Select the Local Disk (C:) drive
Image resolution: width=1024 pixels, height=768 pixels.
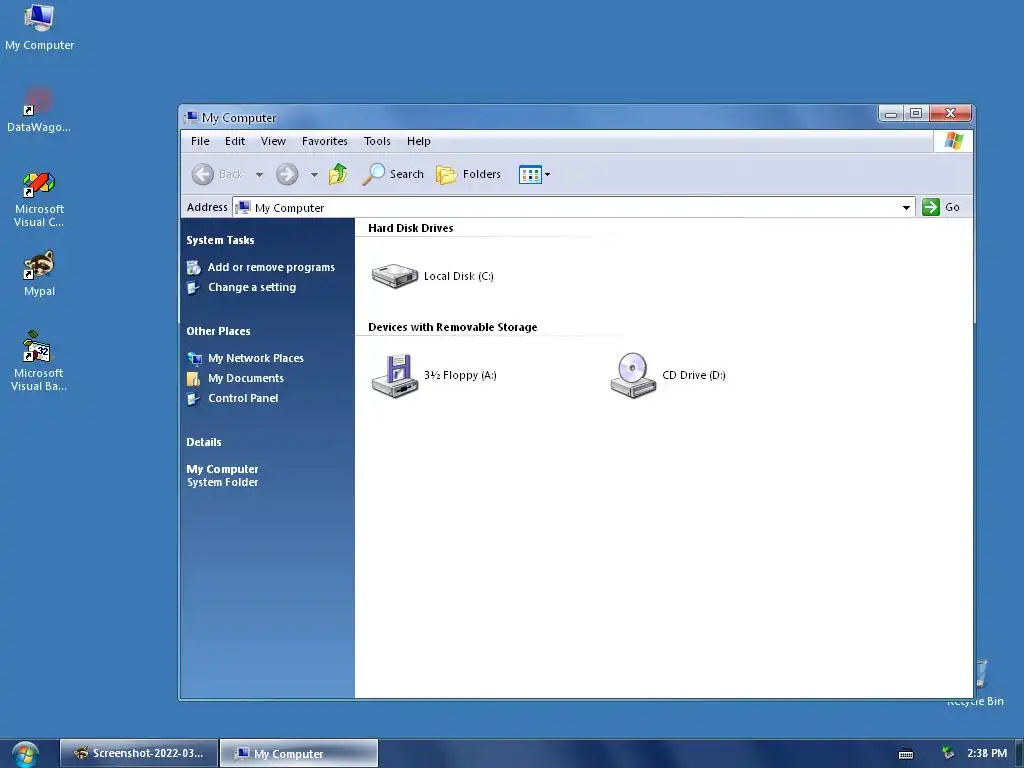pyautogui.click(x=432, y=276)
